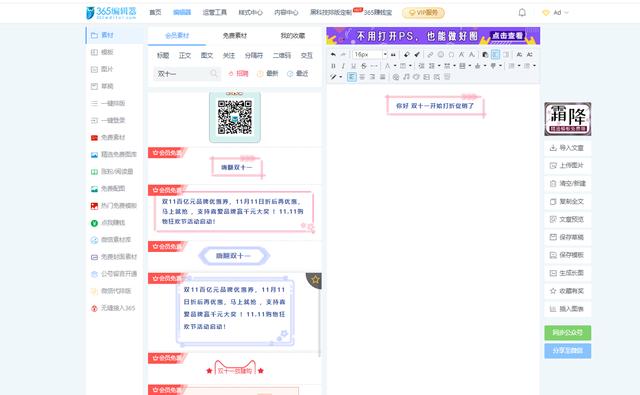Favorite the material using the star corner icon
640x395 pixels.
point(315,280)
